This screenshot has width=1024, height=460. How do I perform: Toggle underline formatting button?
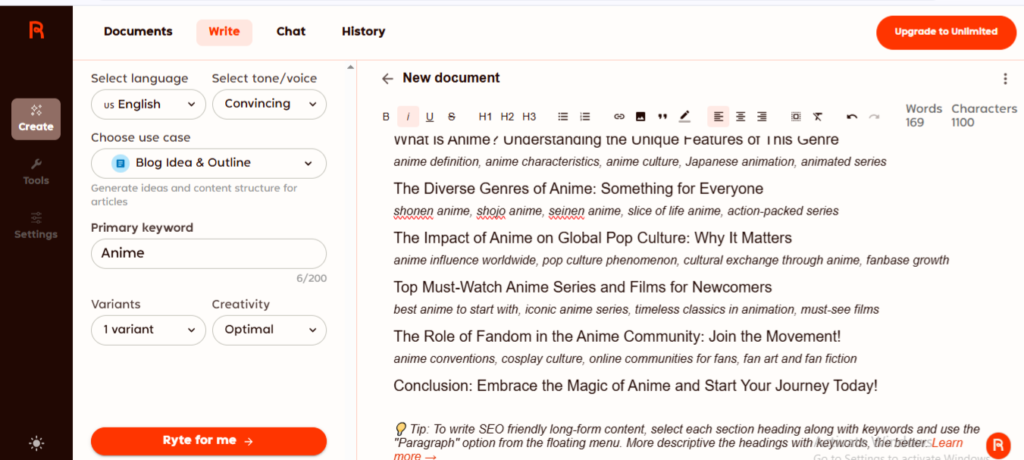(x=430, y=117)
